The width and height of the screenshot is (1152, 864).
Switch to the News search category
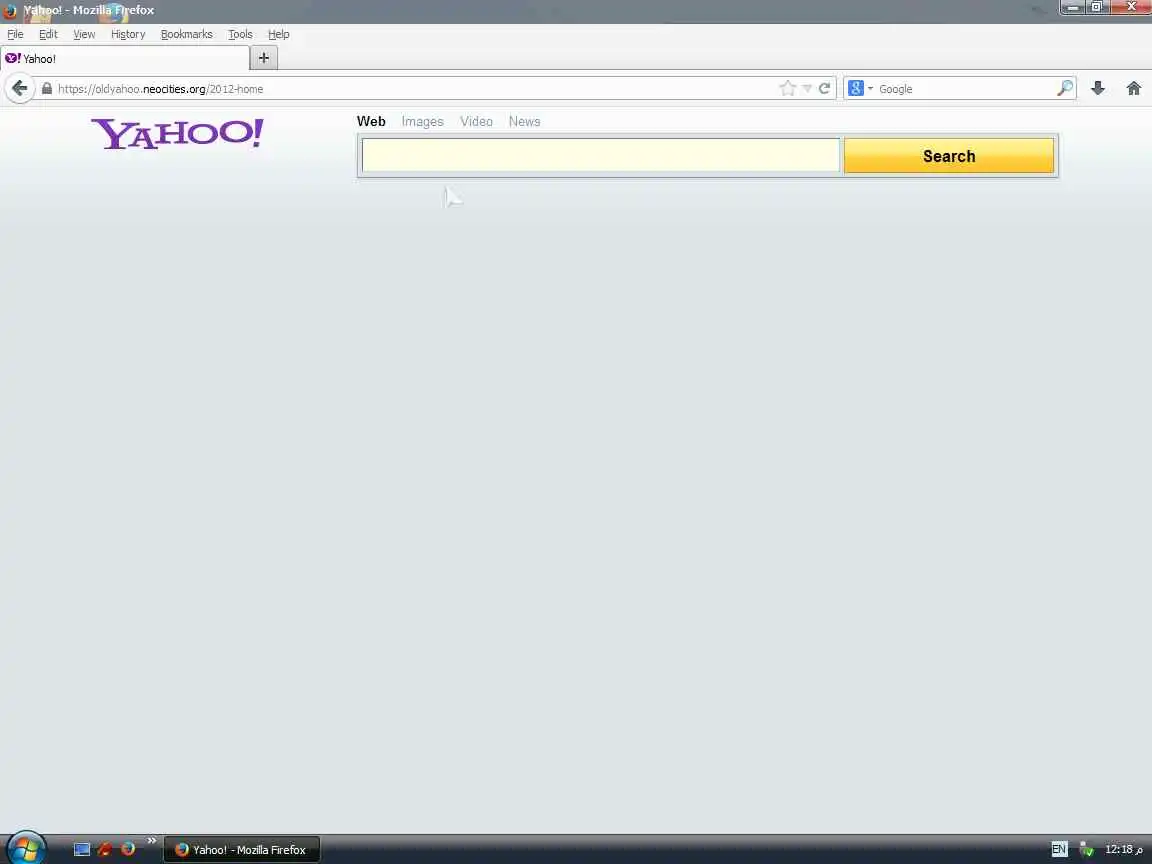(525, 122)
